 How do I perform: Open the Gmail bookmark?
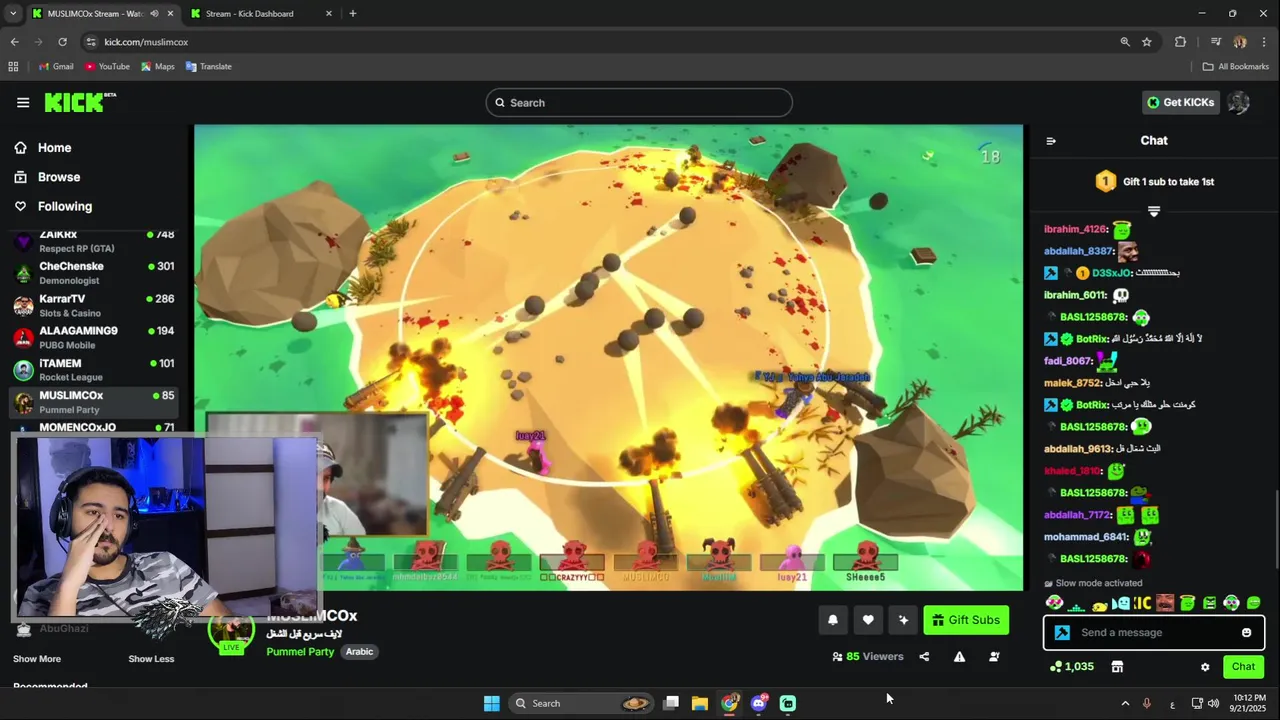pyautogui.click(x=56, y=67)
